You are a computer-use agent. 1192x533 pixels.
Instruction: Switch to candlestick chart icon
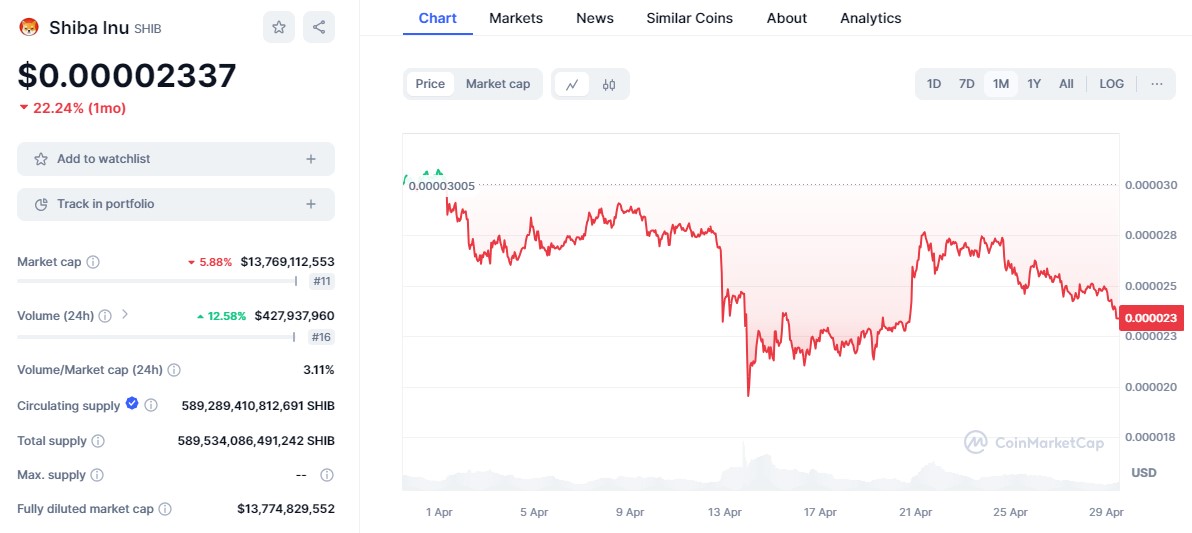pos(609,84)
